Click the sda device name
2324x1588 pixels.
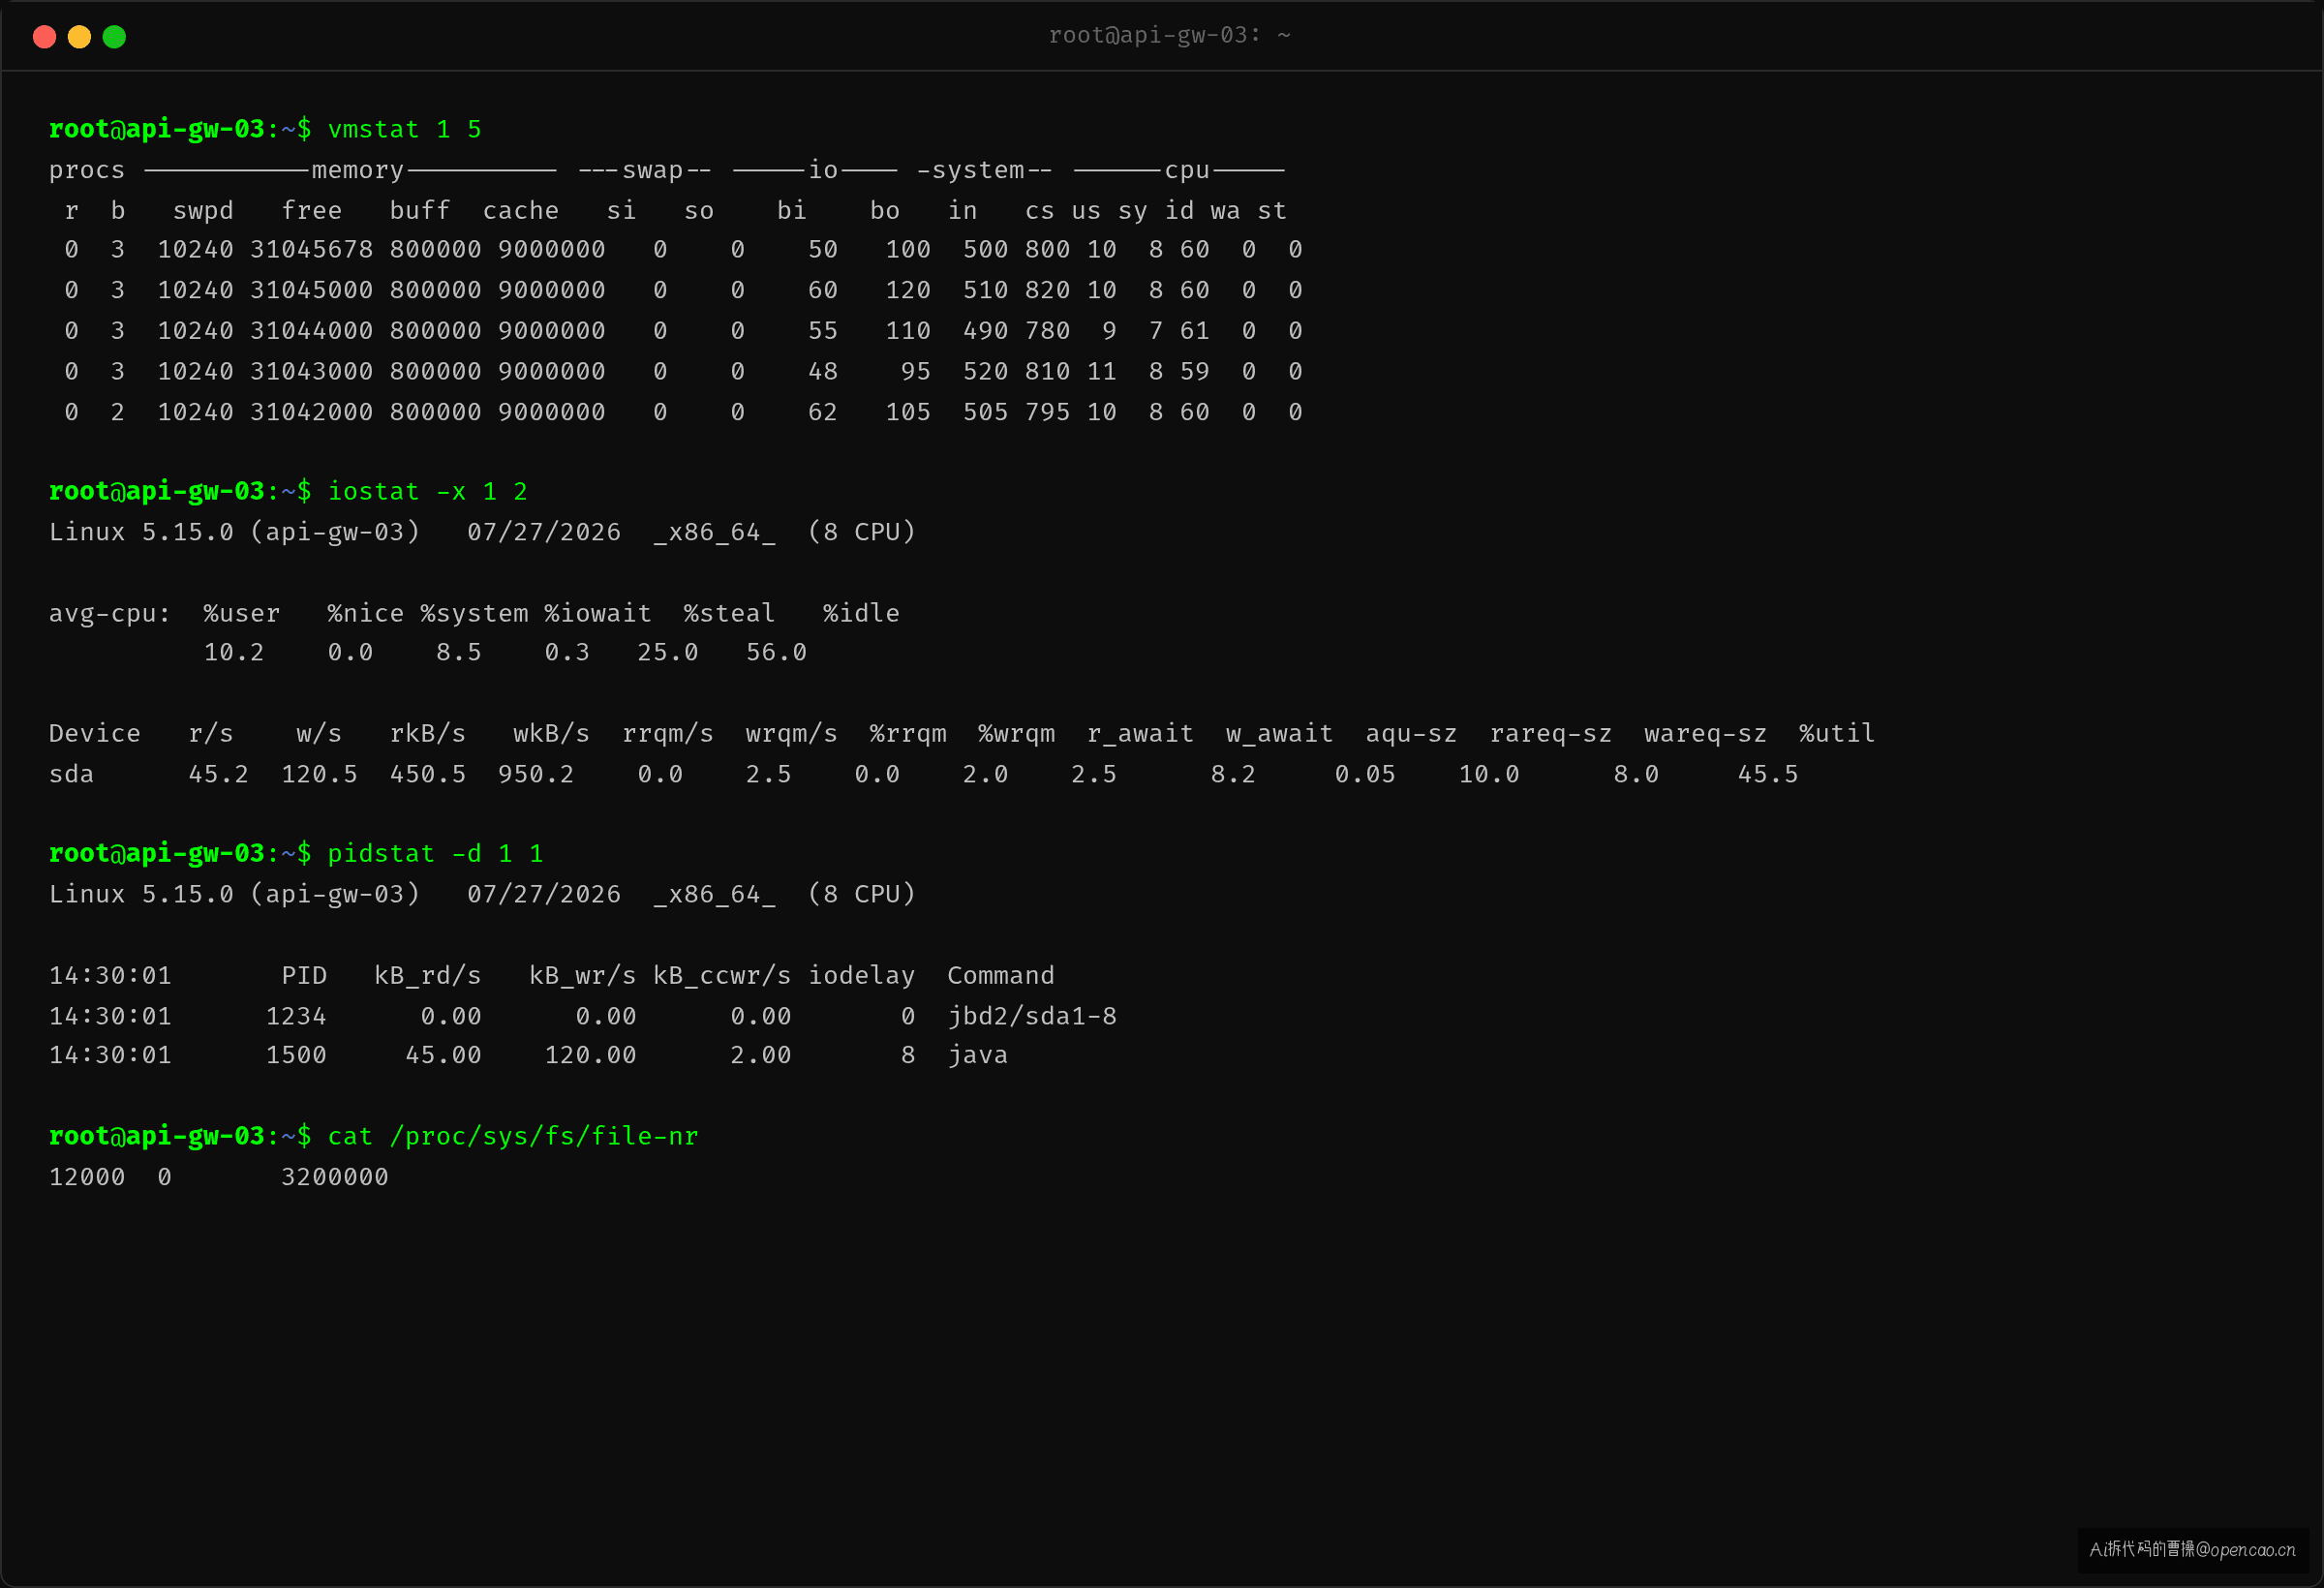pos(71,774)
